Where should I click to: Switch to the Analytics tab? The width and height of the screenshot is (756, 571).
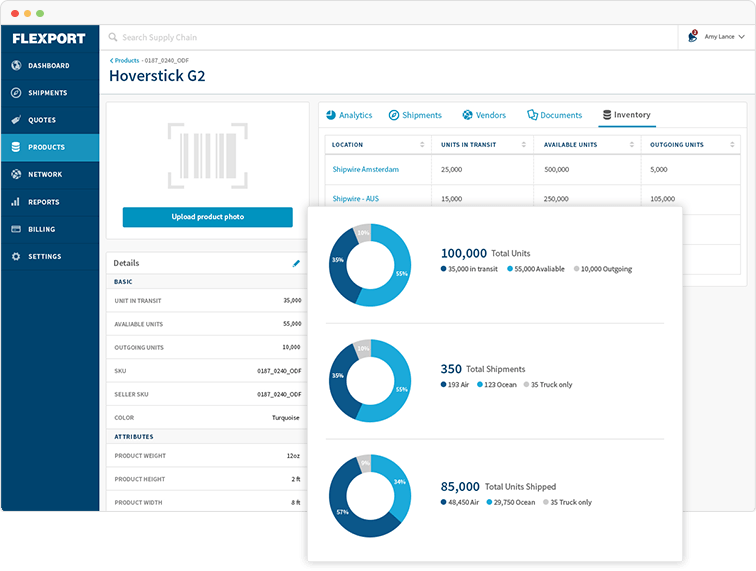[x=350, y=115]
